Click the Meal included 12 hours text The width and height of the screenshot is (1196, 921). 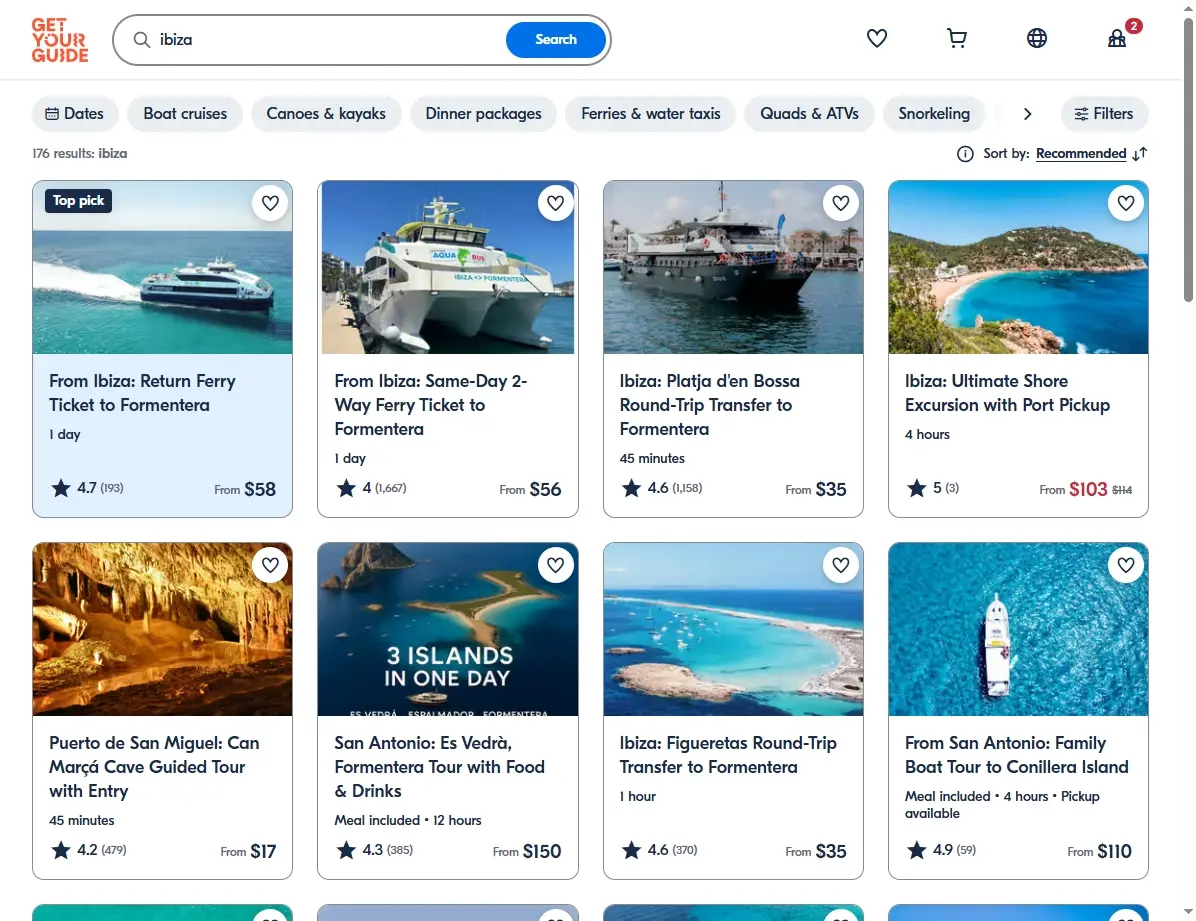coord(408,820)
